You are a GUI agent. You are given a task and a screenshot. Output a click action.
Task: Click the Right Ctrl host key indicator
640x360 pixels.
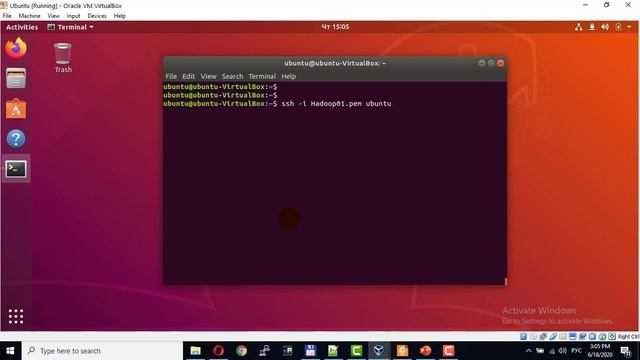(x=628, y=336)
